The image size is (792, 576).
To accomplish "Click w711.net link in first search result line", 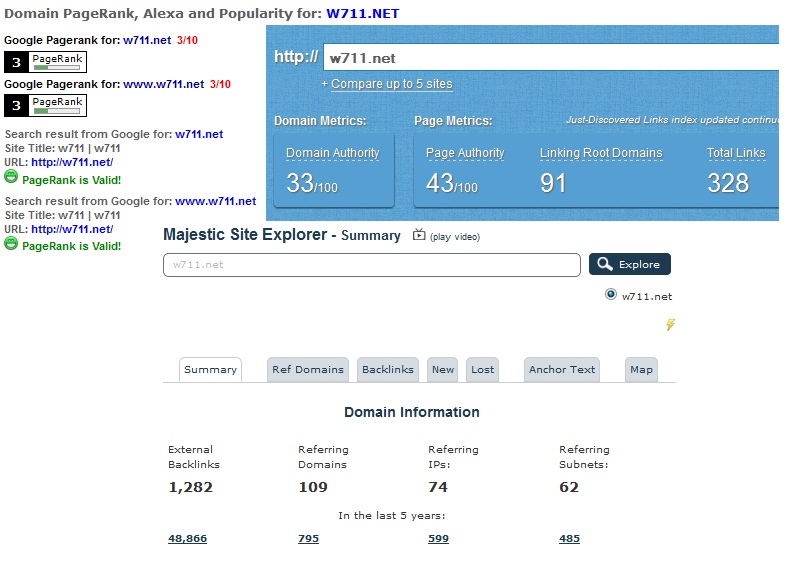I will click(x=199, y=134).
